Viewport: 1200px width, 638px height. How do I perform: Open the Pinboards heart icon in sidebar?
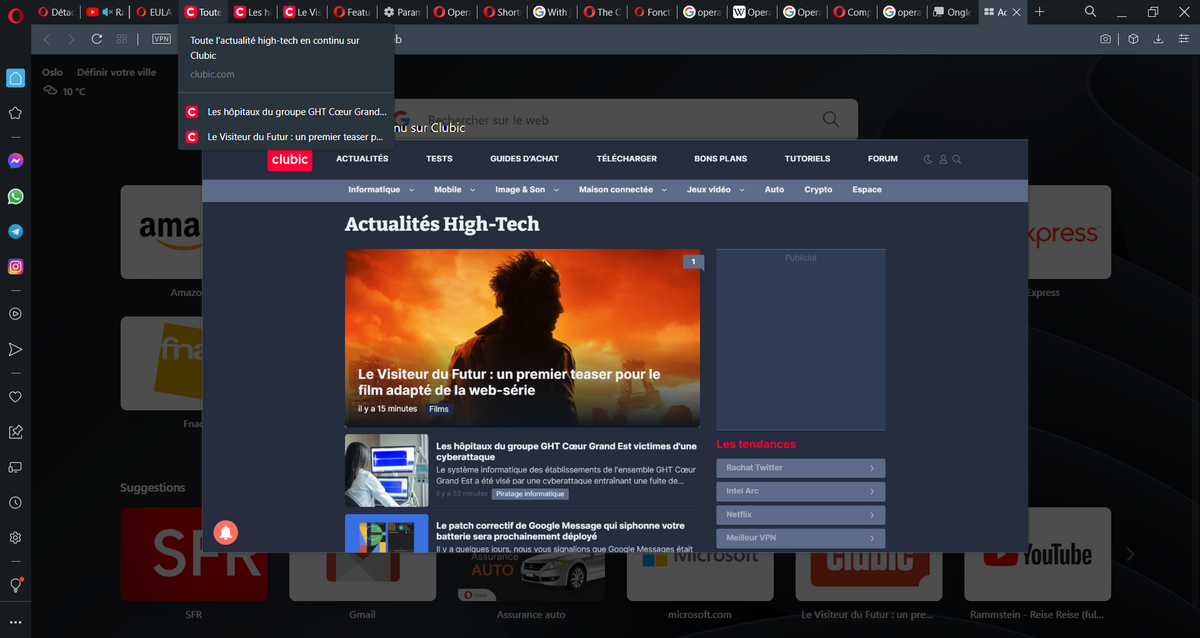point(15,397)
